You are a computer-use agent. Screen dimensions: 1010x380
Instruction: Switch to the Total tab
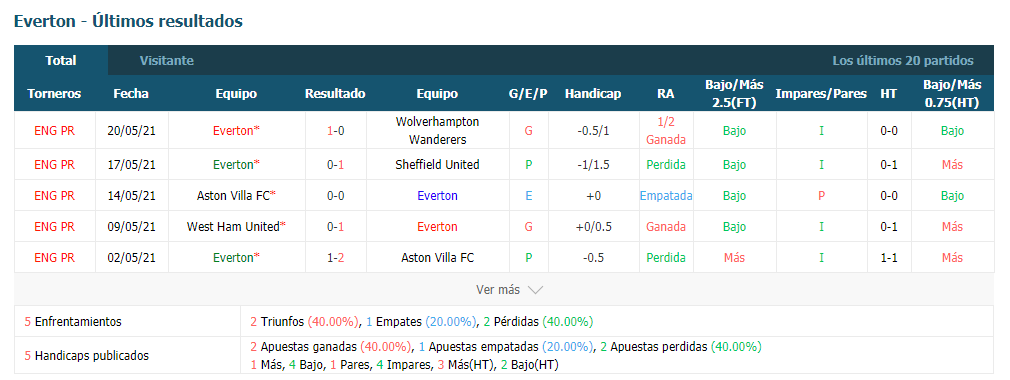click(61, 61)
